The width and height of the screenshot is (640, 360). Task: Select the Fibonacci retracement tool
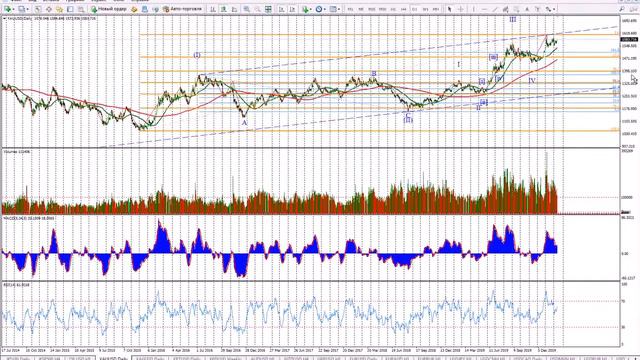(516, 9)
